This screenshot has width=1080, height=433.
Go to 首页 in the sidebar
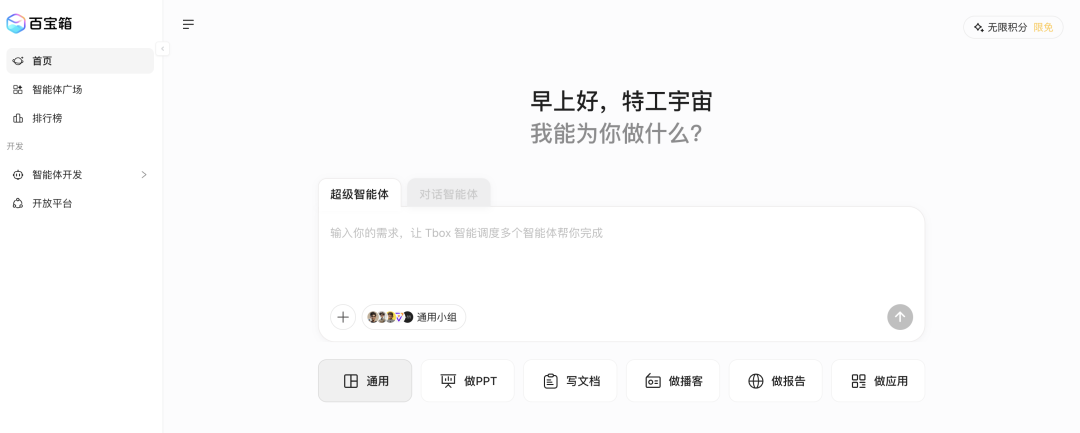[80, 61]
